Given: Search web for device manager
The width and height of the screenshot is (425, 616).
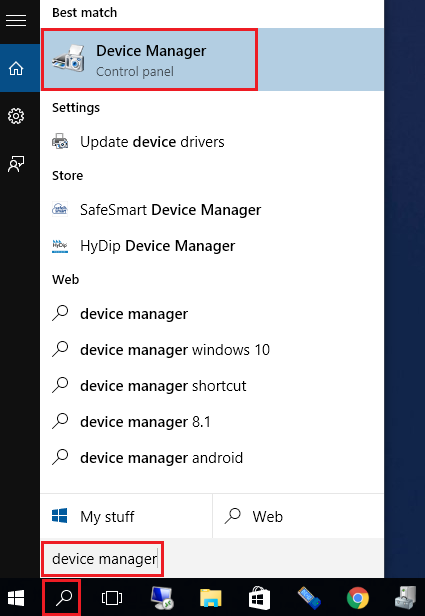Looking at the screenshot, I should [x=212, y=314].
